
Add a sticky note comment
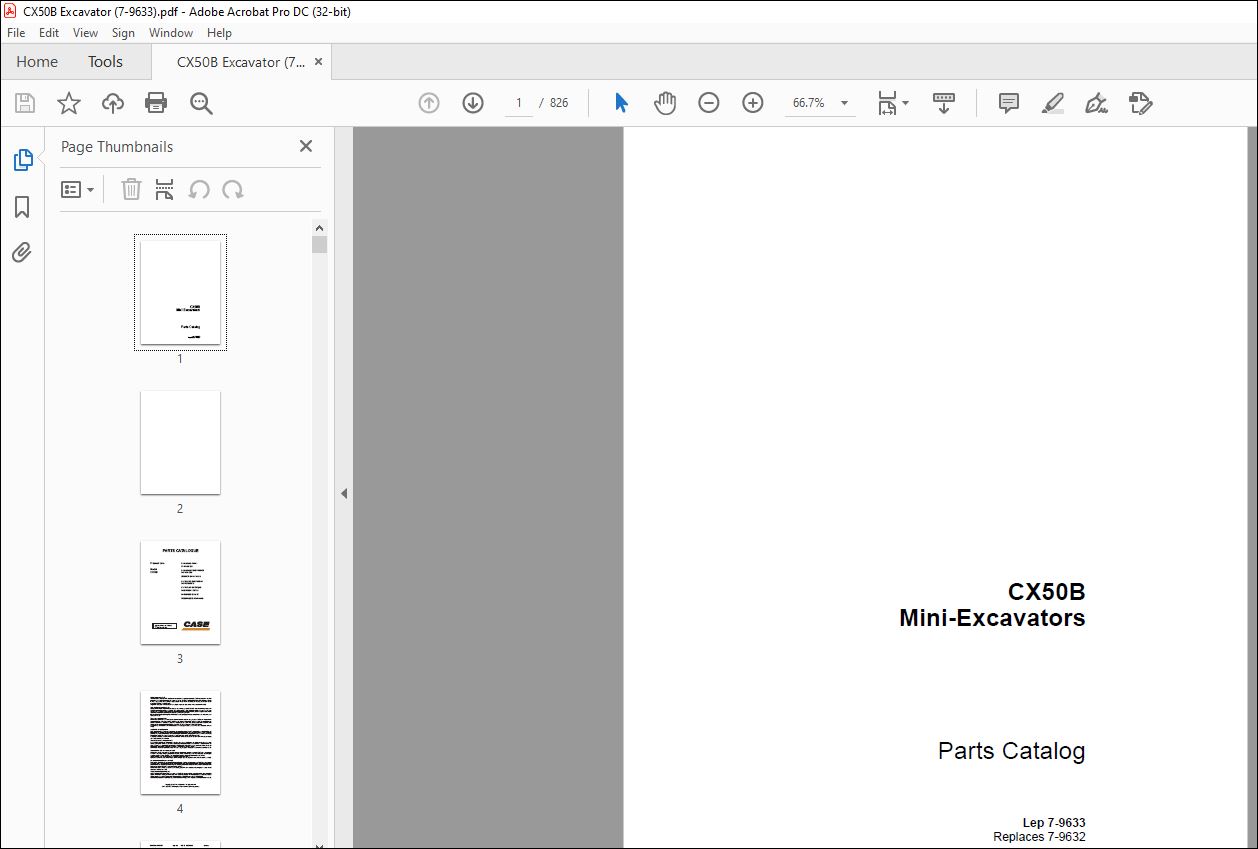click(x=1009, y=103)
